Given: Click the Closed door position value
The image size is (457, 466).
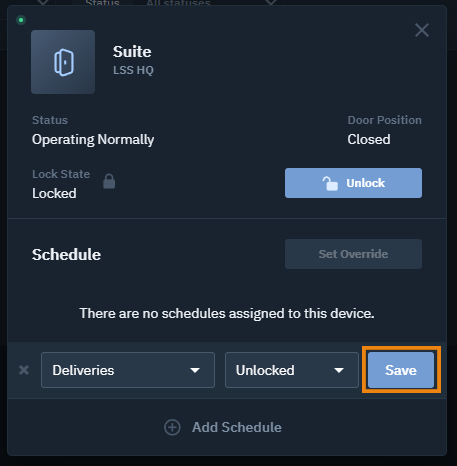Looking at the screenshot, I should pyautogui.click(x=369, y=139).
